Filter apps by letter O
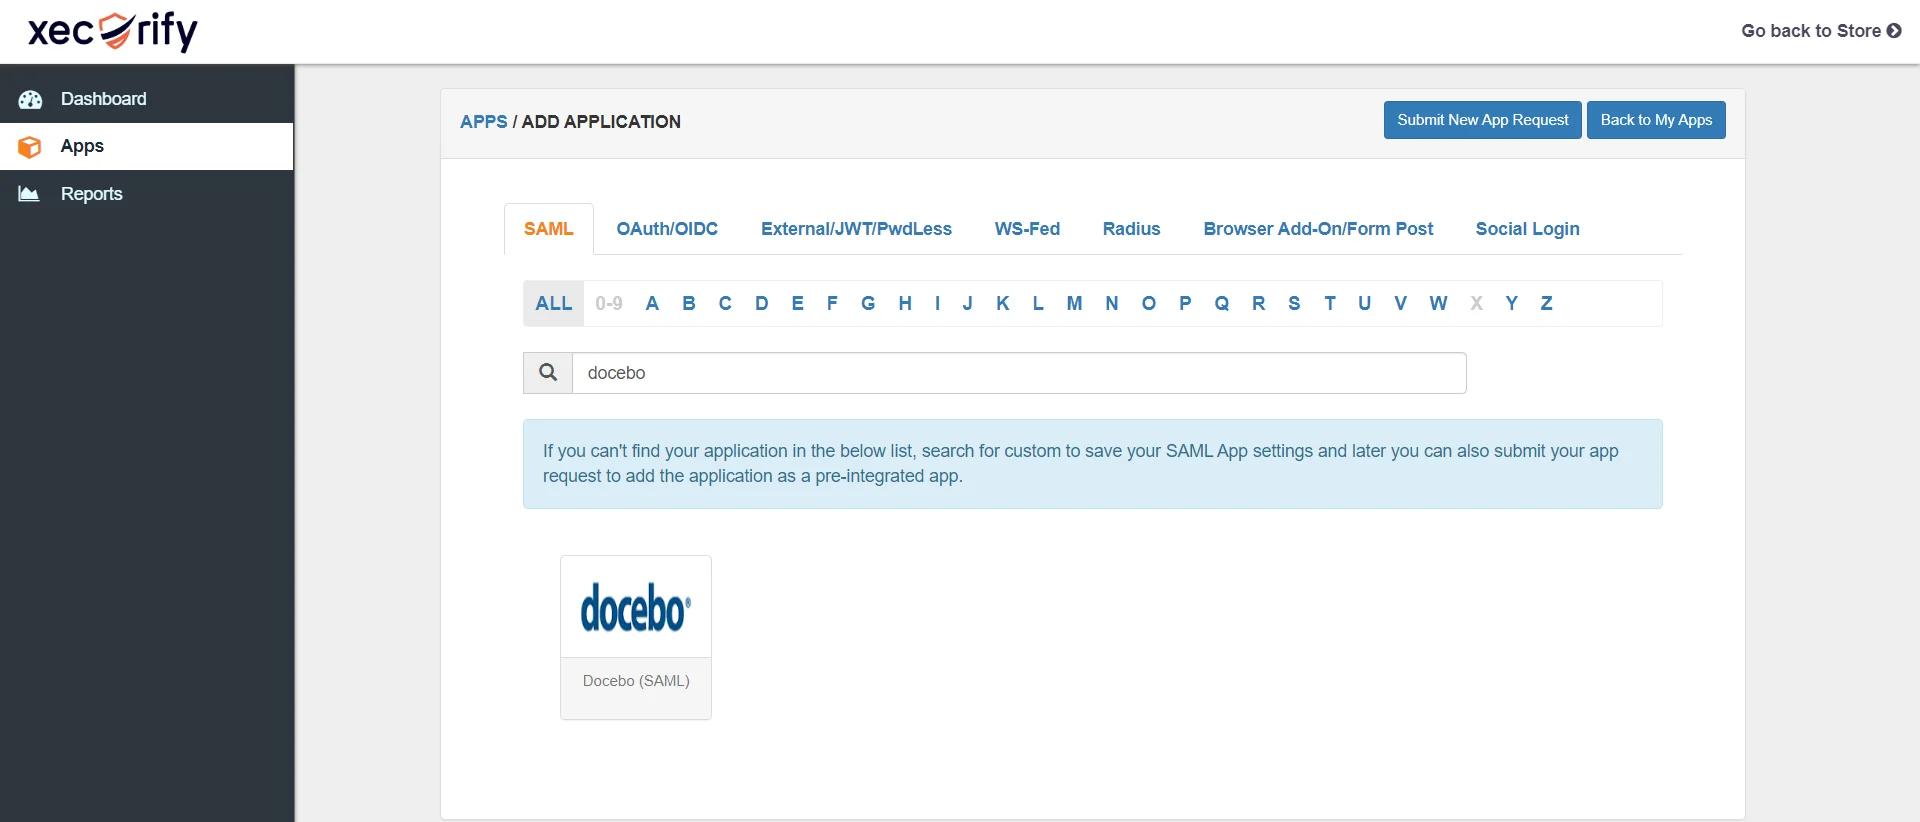Viewport: 1920px width, 822px height. click(1149, 304)
